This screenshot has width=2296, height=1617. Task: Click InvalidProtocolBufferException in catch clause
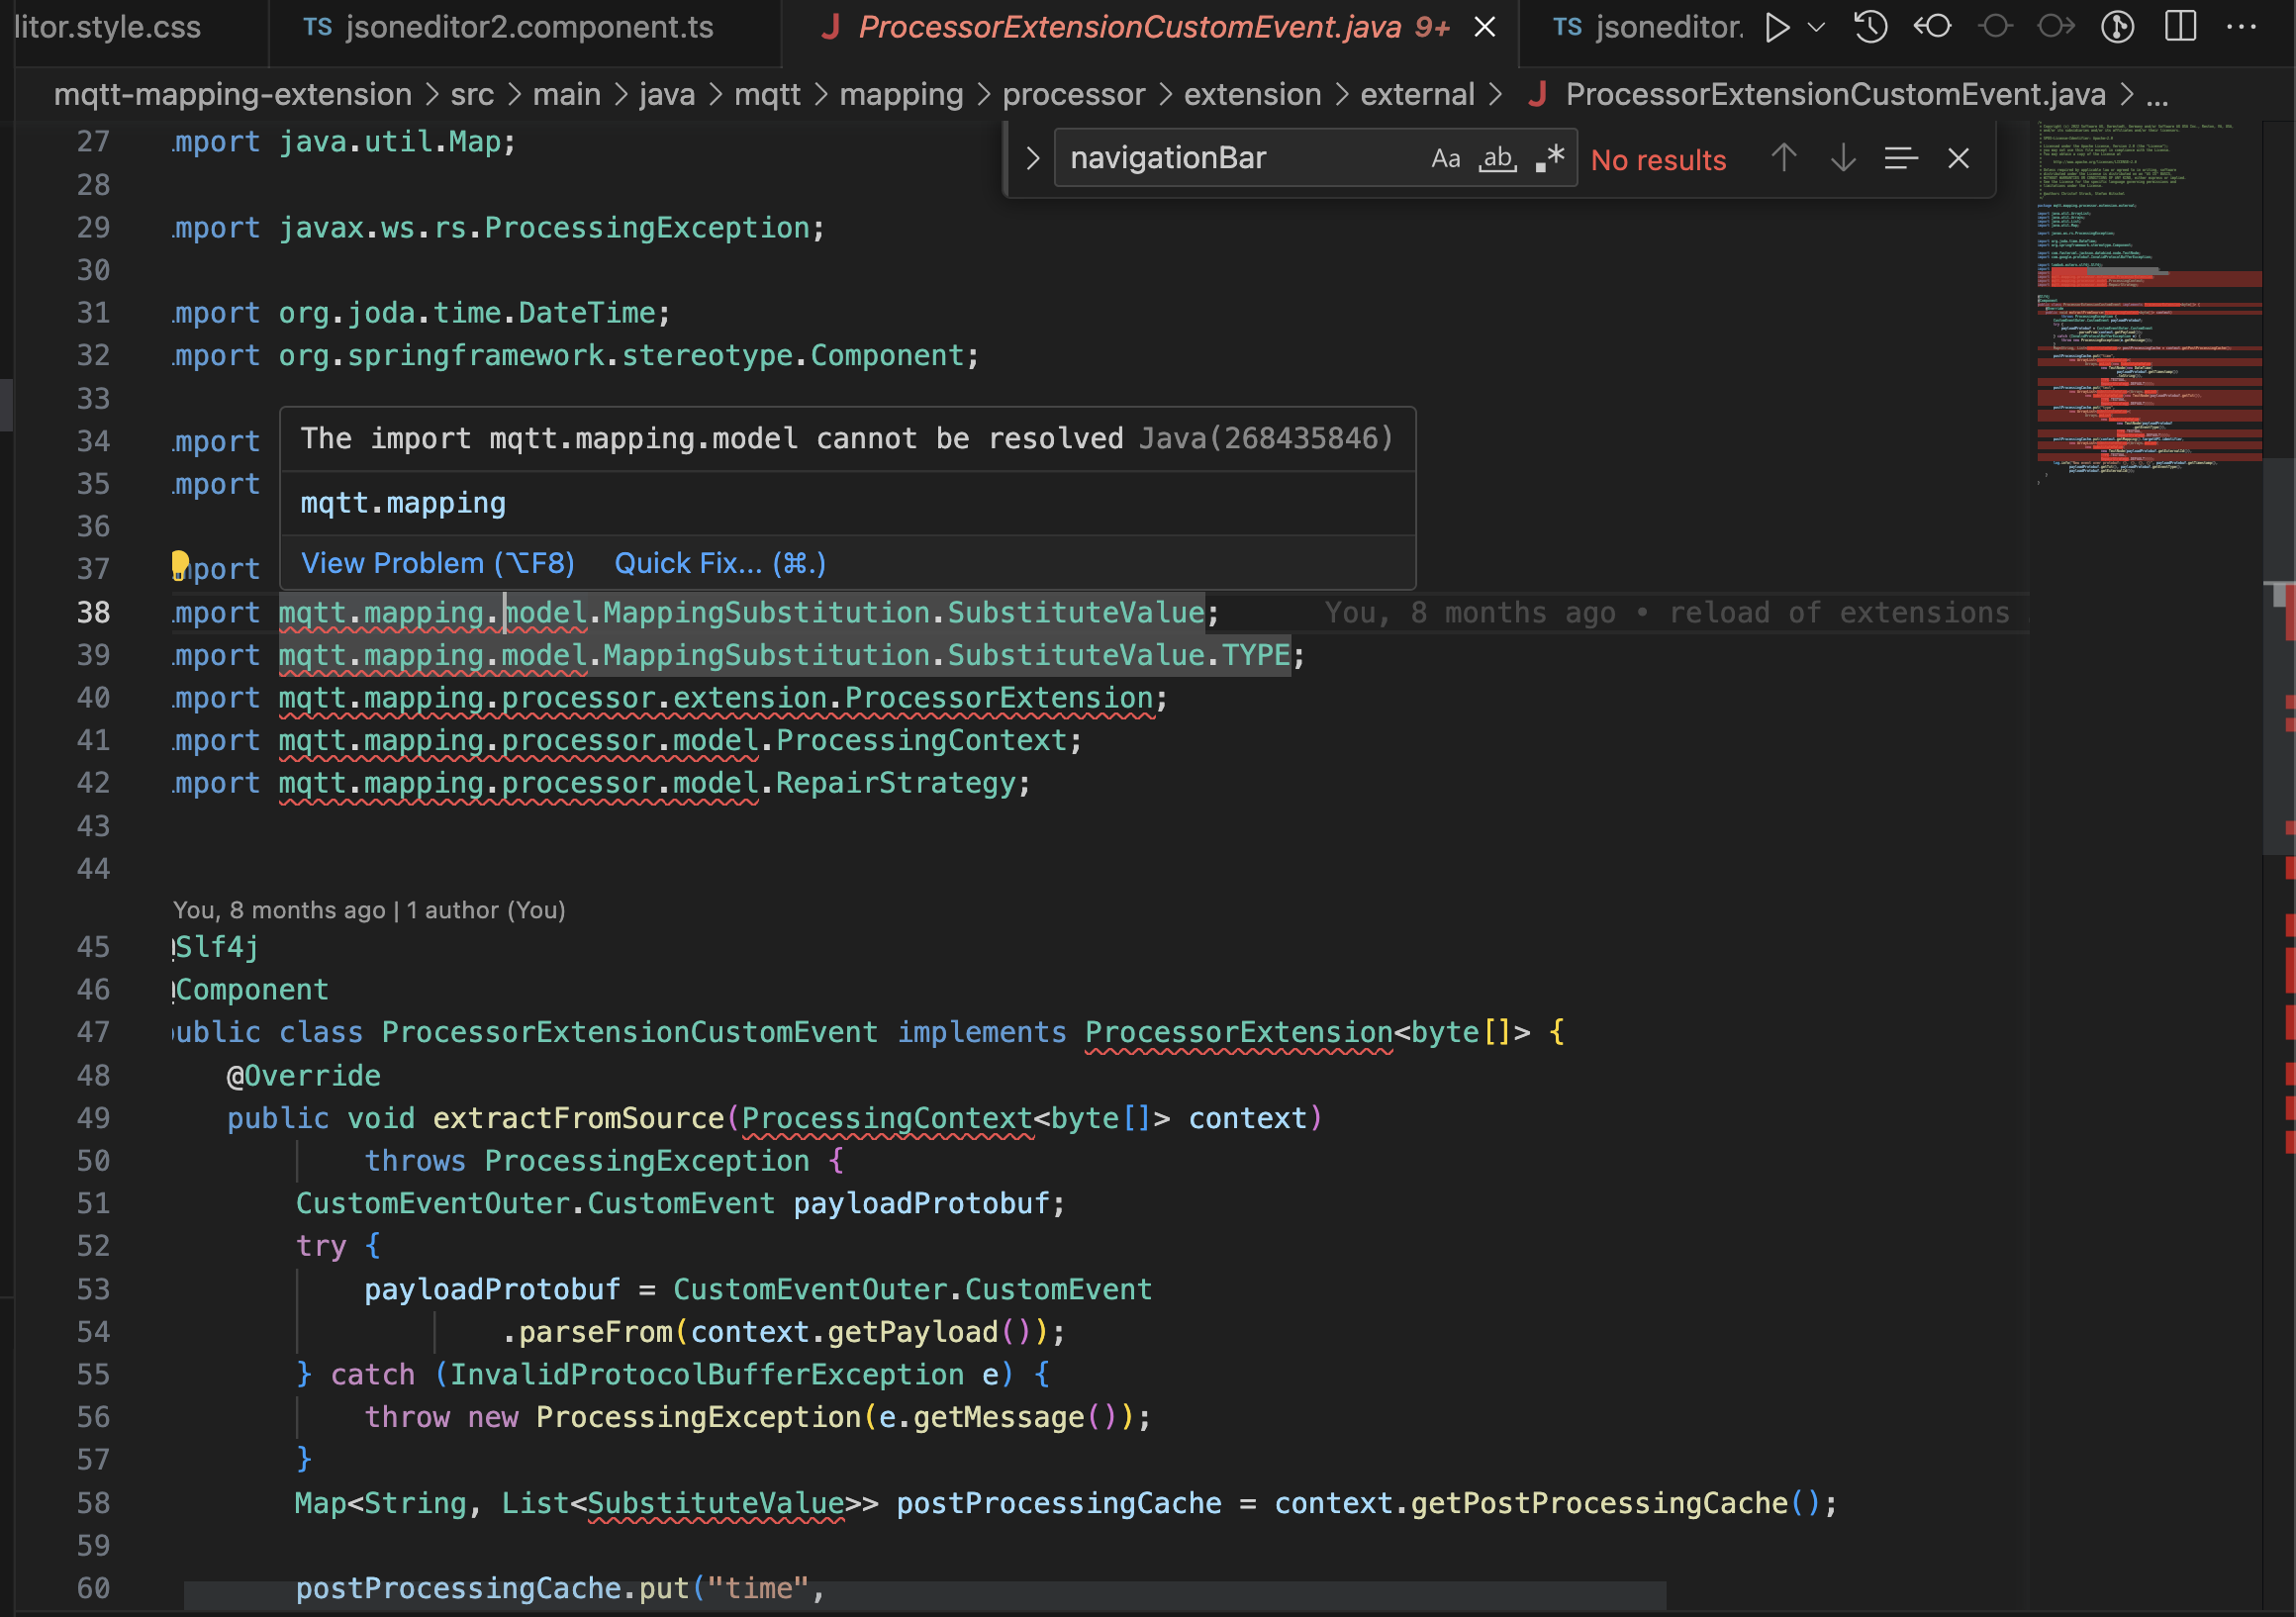coord(707,1374)
